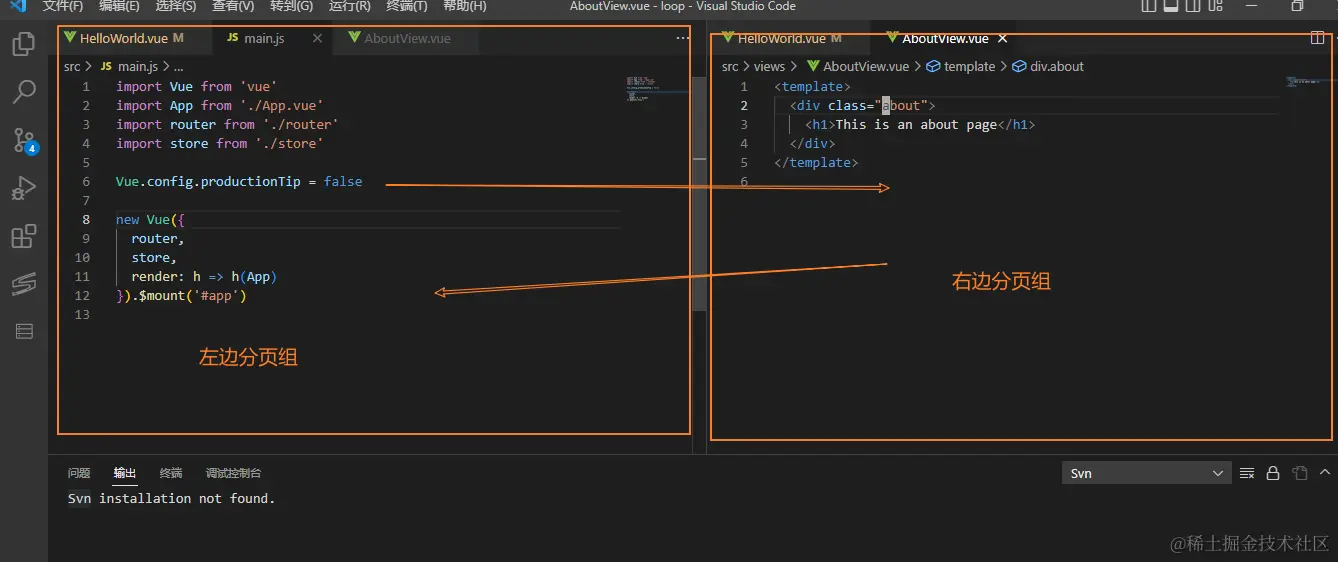Image resolution: width=1338 pixels, height=562 pixels.
Task: Open the 文件(F) menu
Action: point(62,6)
